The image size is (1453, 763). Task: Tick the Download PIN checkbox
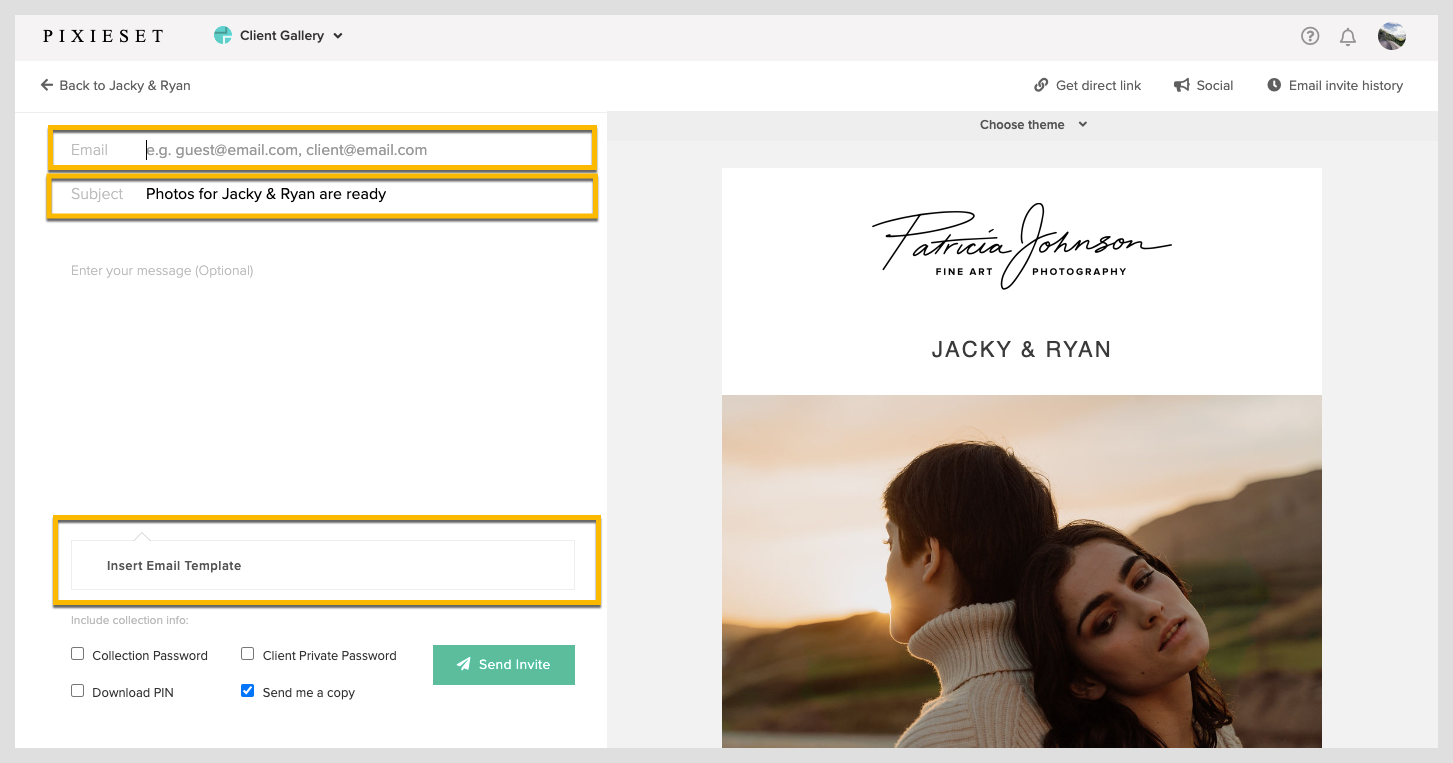[77, 690]
